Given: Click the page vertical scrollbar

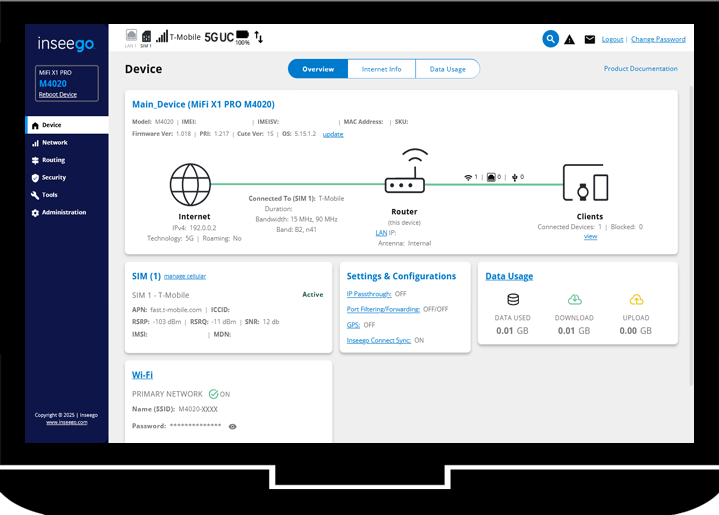Looking at the screenshot, I should (691, 236).
